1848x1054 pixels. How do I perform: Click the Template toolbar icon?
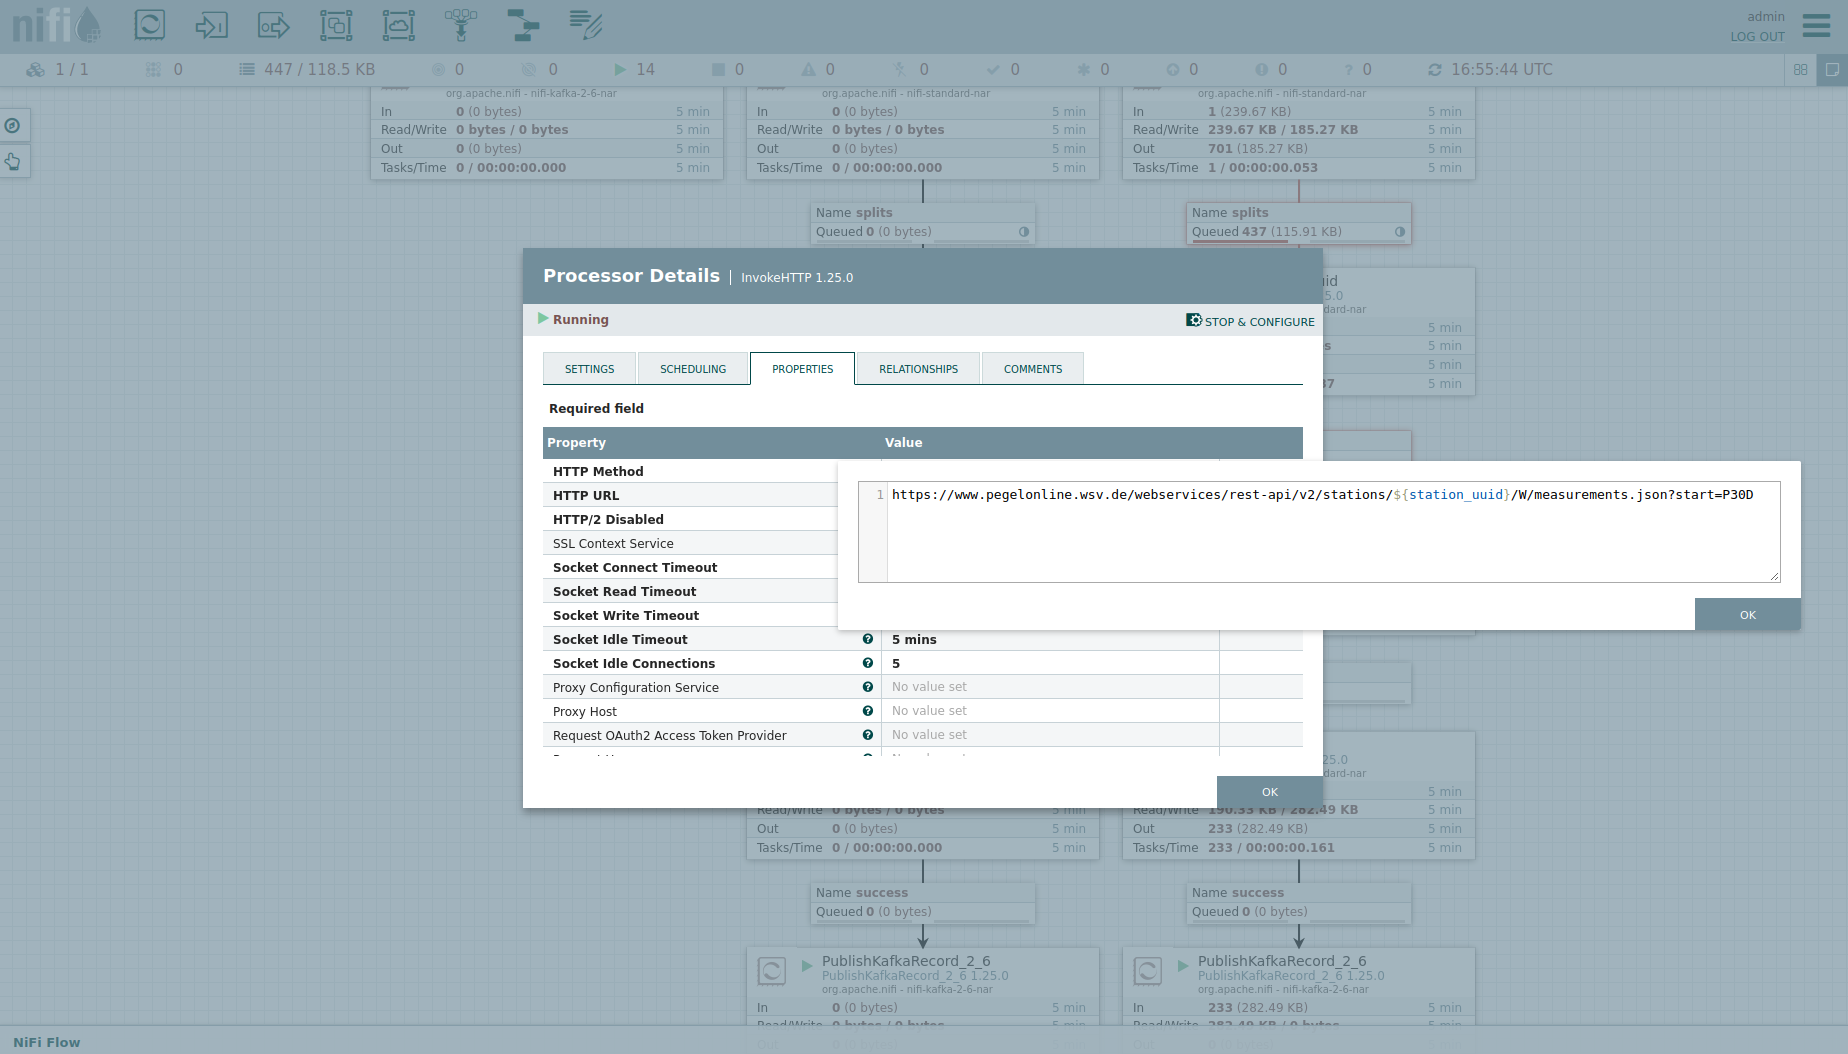pos(522,25)
